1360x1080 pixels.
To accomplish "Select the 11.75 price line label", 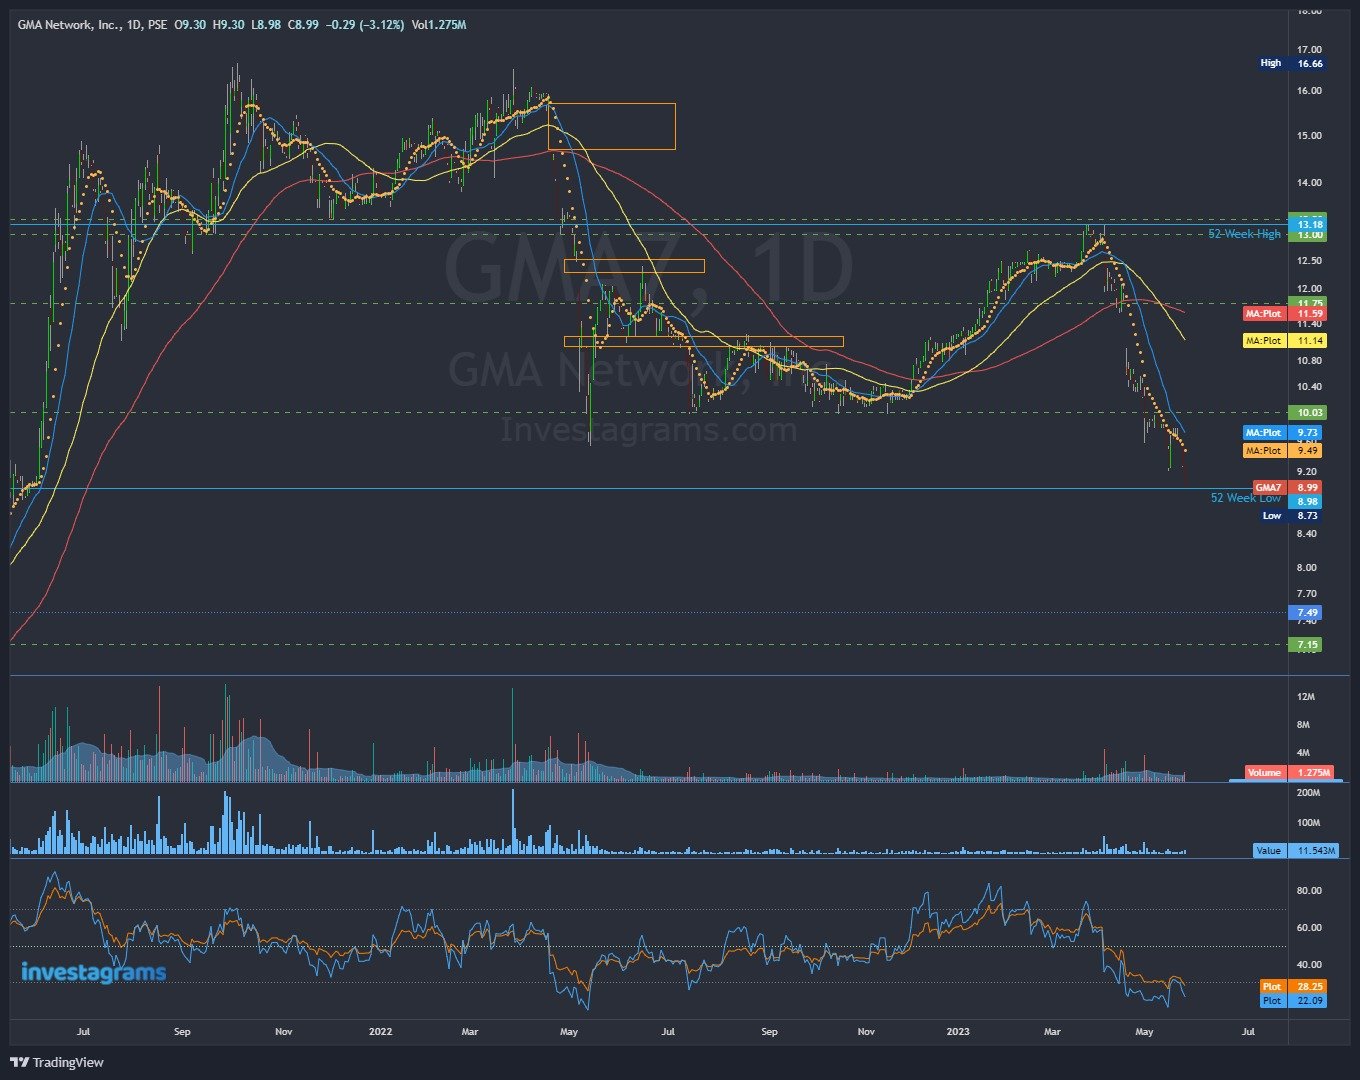I will click(1310, 303).
